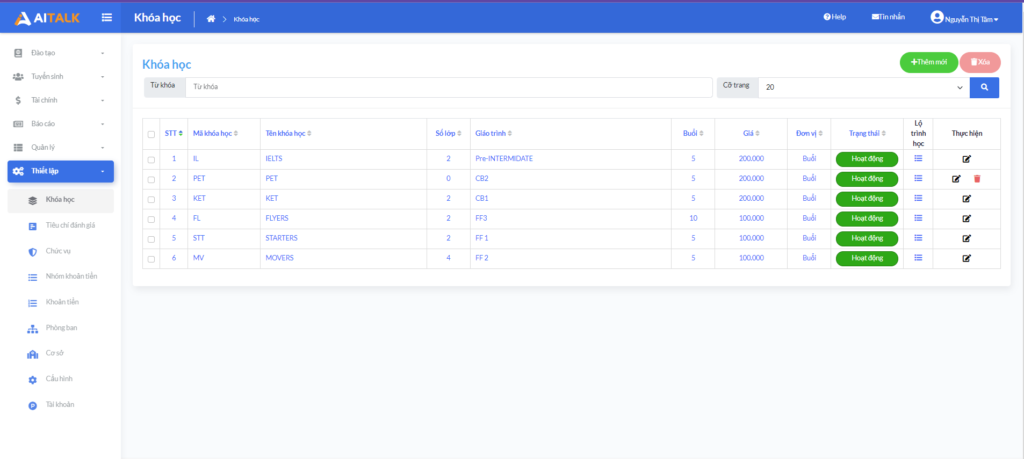Click the home icon in breadcrumb
1024x459 pixels.
(211, 18)
